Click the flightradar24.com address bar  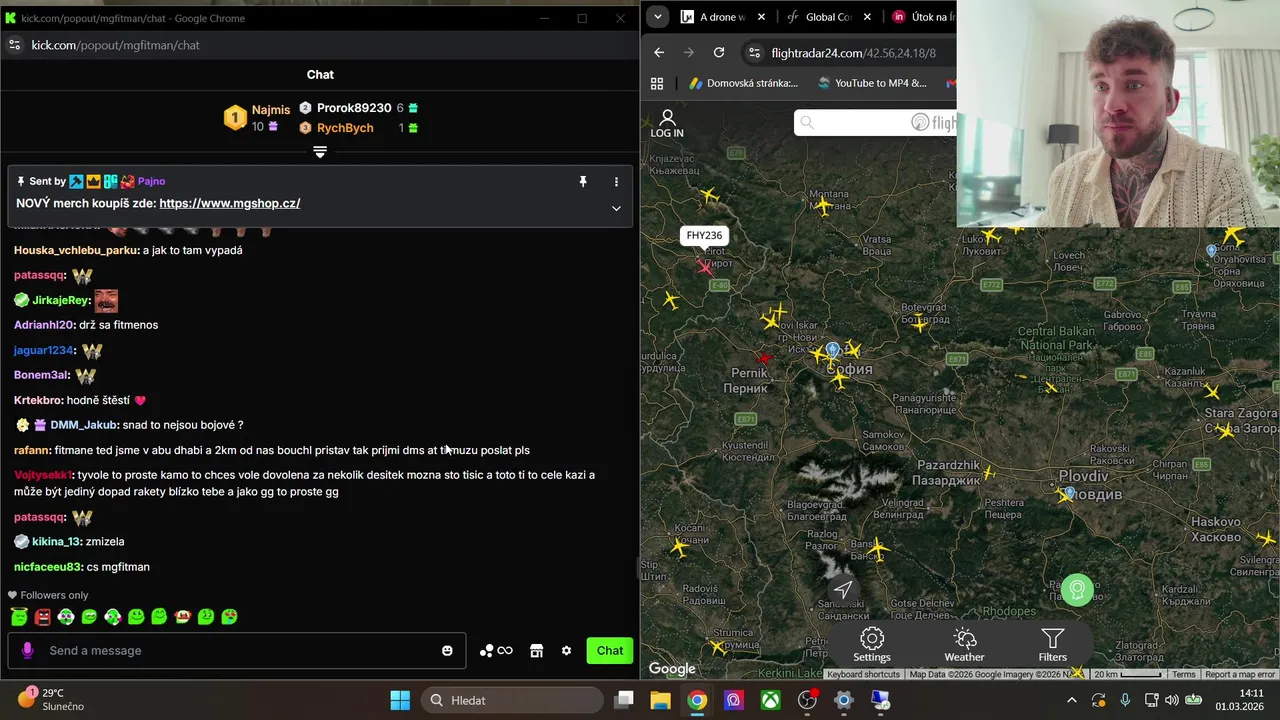pos(850,53)
